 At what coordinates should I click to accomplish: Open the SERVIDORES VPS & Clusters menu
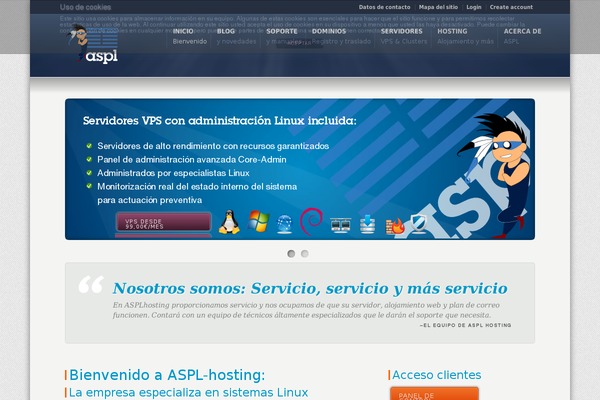(404, 36)
